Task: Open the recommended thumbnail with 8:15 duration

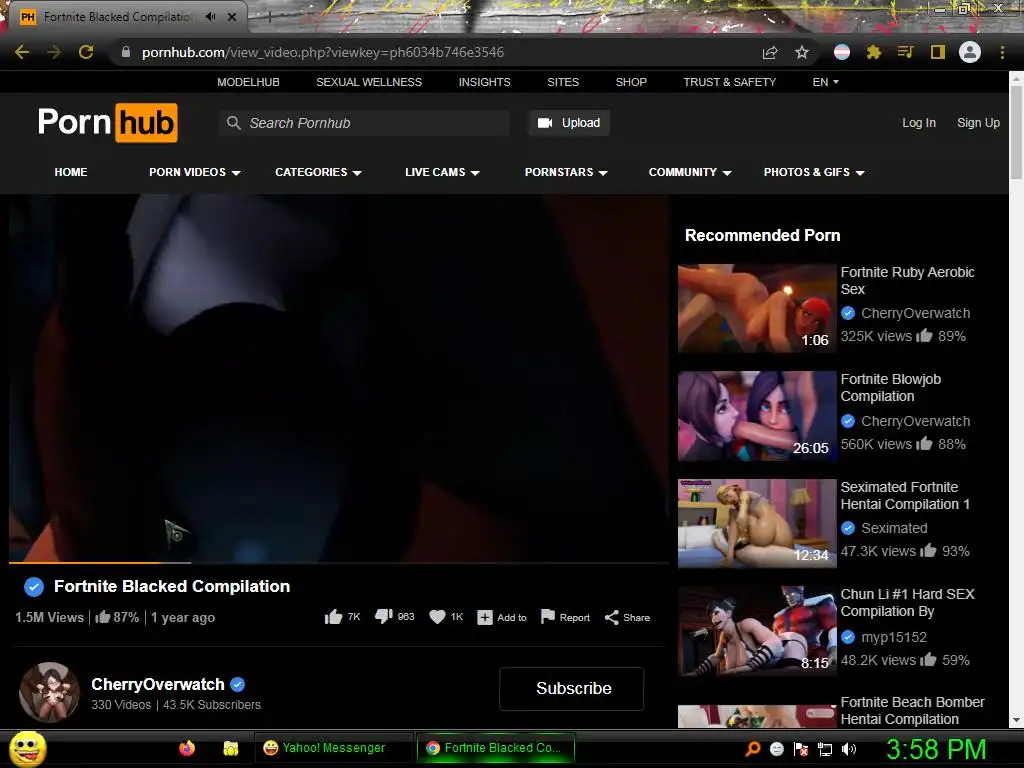Action: tap(757, 631)
